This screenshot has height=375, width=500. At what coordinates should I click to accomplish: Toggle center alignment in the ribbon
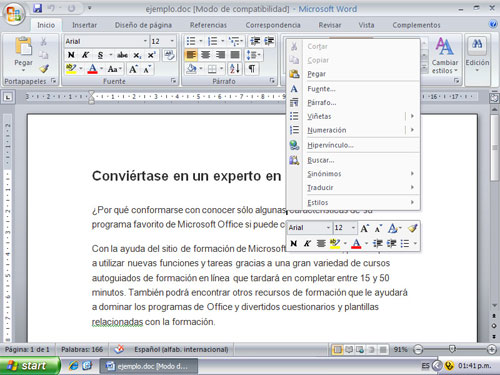click(206, 55)
